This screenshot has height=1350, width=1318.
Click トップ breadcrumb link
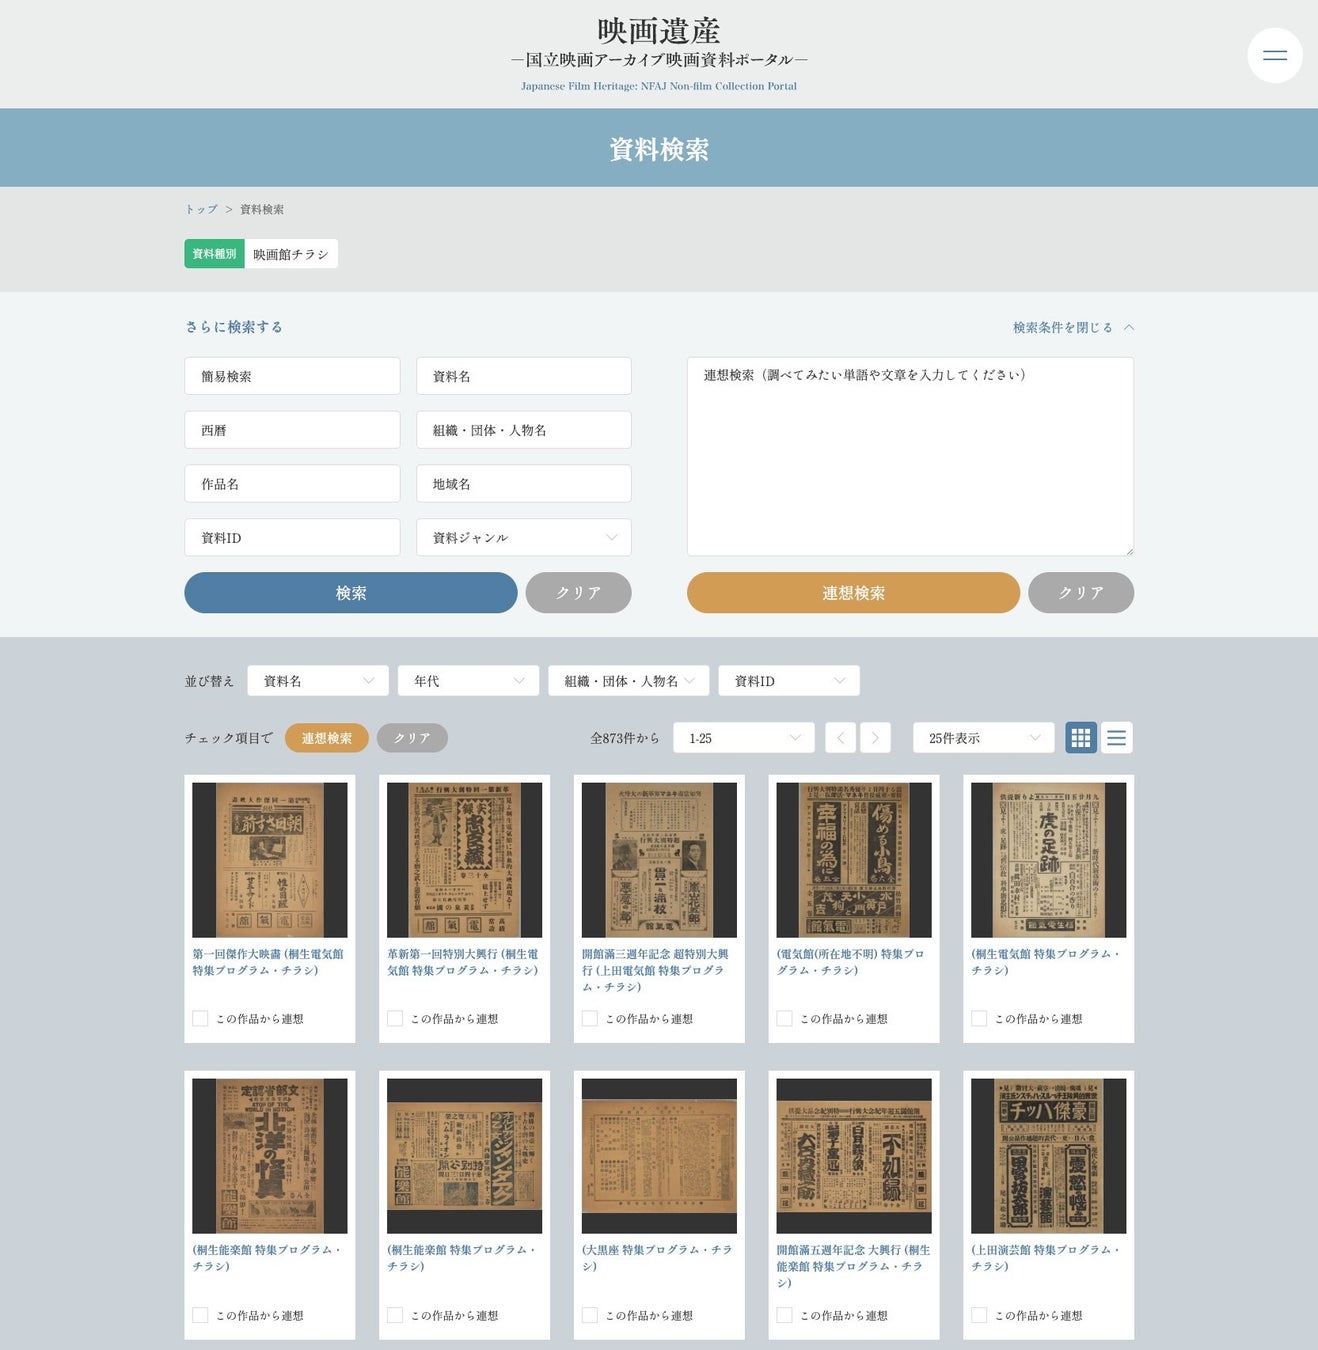[x=201, y=209]
